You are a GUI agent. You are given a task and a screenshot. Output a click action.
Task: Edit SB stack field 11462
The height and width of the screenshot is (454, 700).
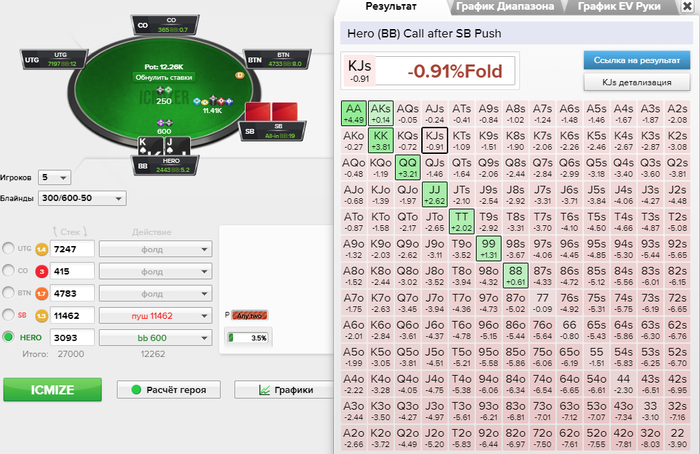click(72, 316)
